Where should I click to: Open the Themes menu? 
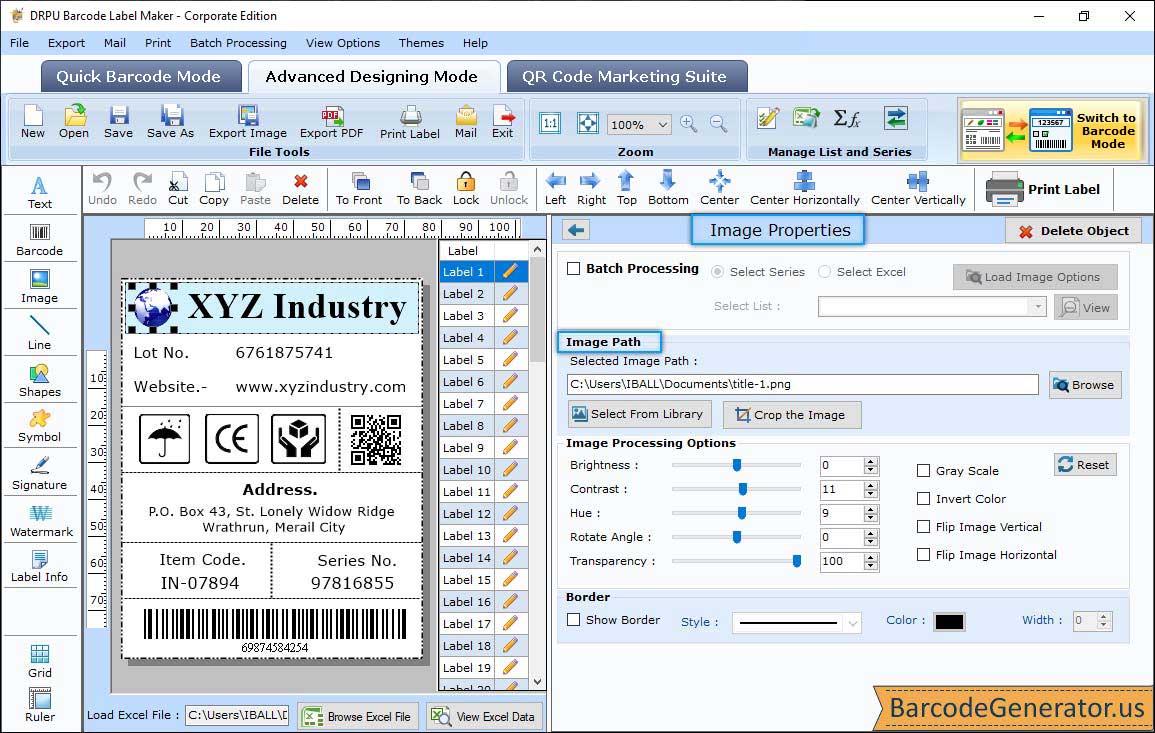tap(421, 43)
